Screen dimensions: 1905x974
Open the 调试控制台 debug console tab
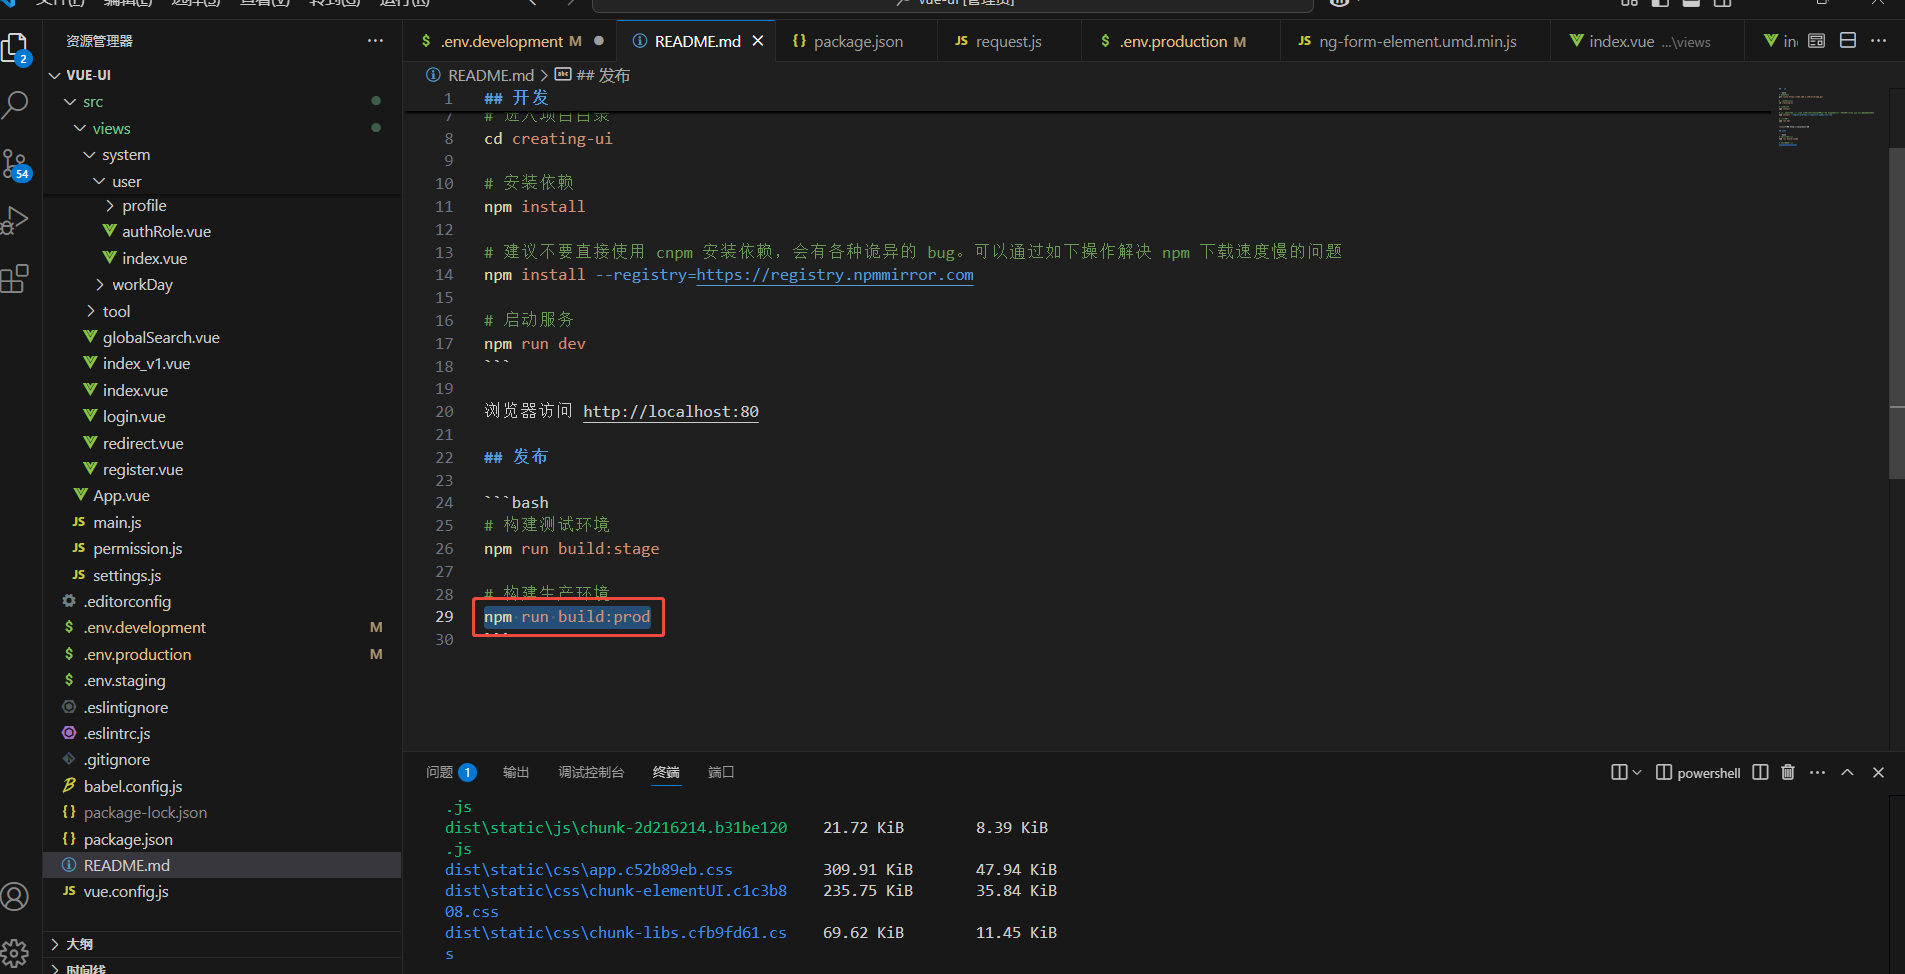point(591,772)
